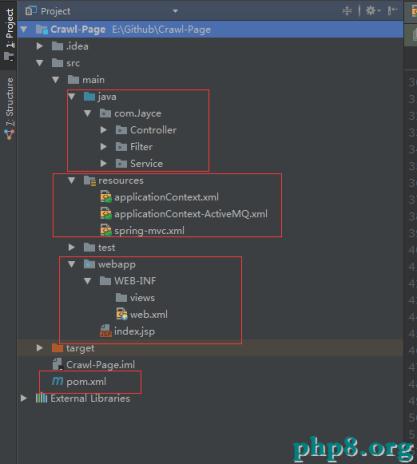Click the applicationContext.xml Spring config icon
Screen dimensions: 417x464
[106, 197]
